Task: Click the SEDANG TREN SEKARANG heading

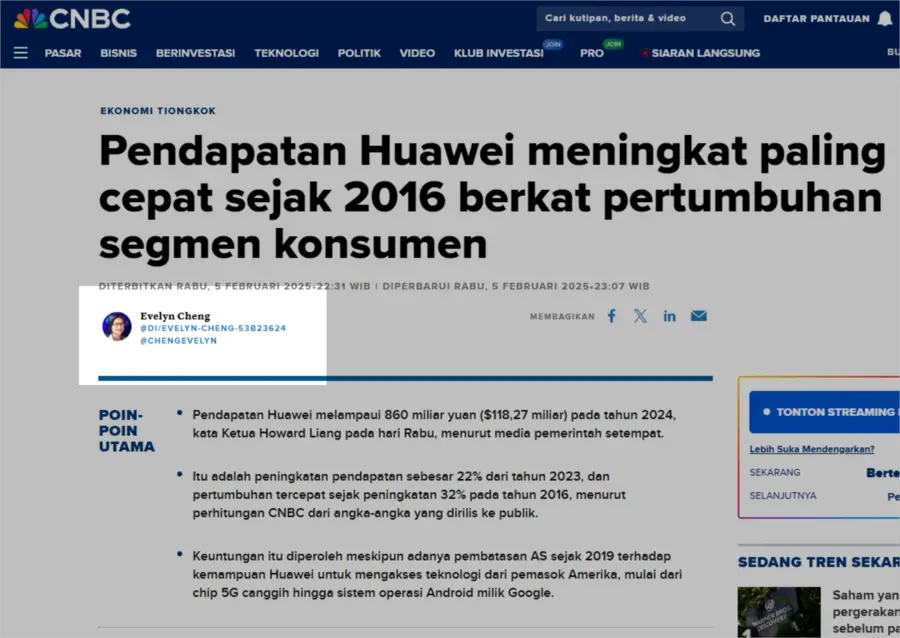Action: [x=819, y=562]
